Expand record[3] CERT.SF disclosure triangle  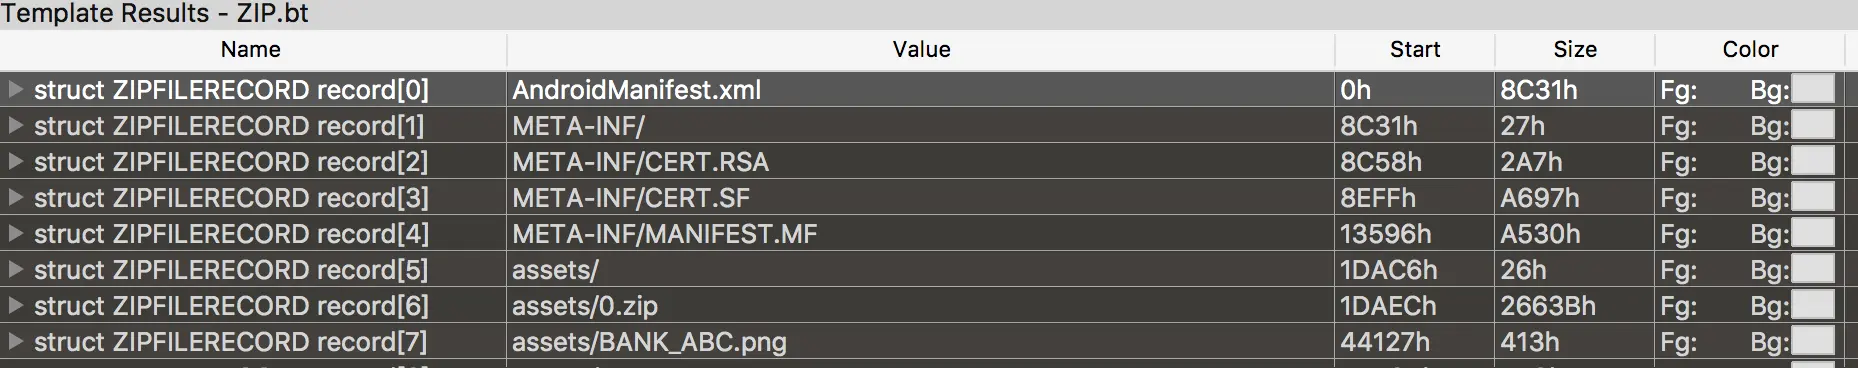15,198
